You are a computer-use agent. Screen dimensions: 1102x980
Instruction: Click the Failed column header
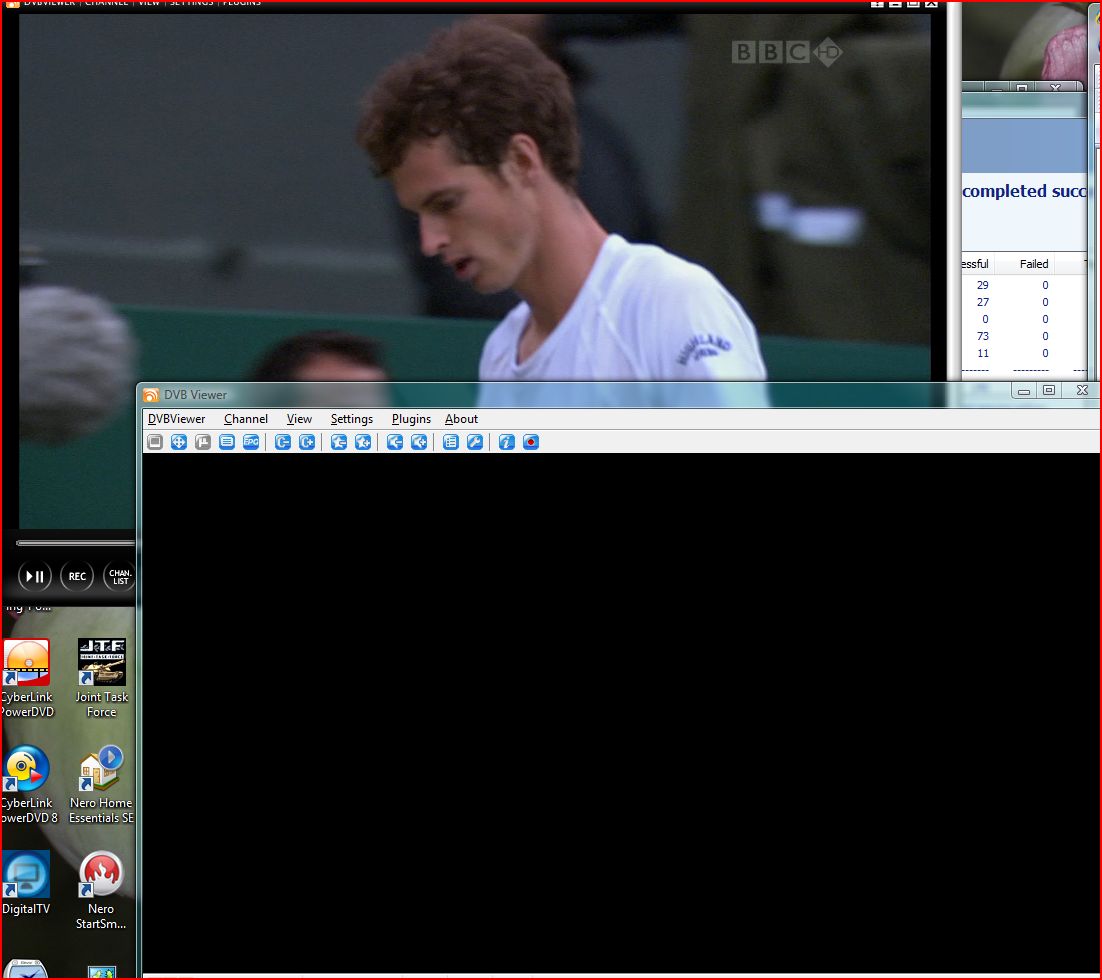point(1034,264)
